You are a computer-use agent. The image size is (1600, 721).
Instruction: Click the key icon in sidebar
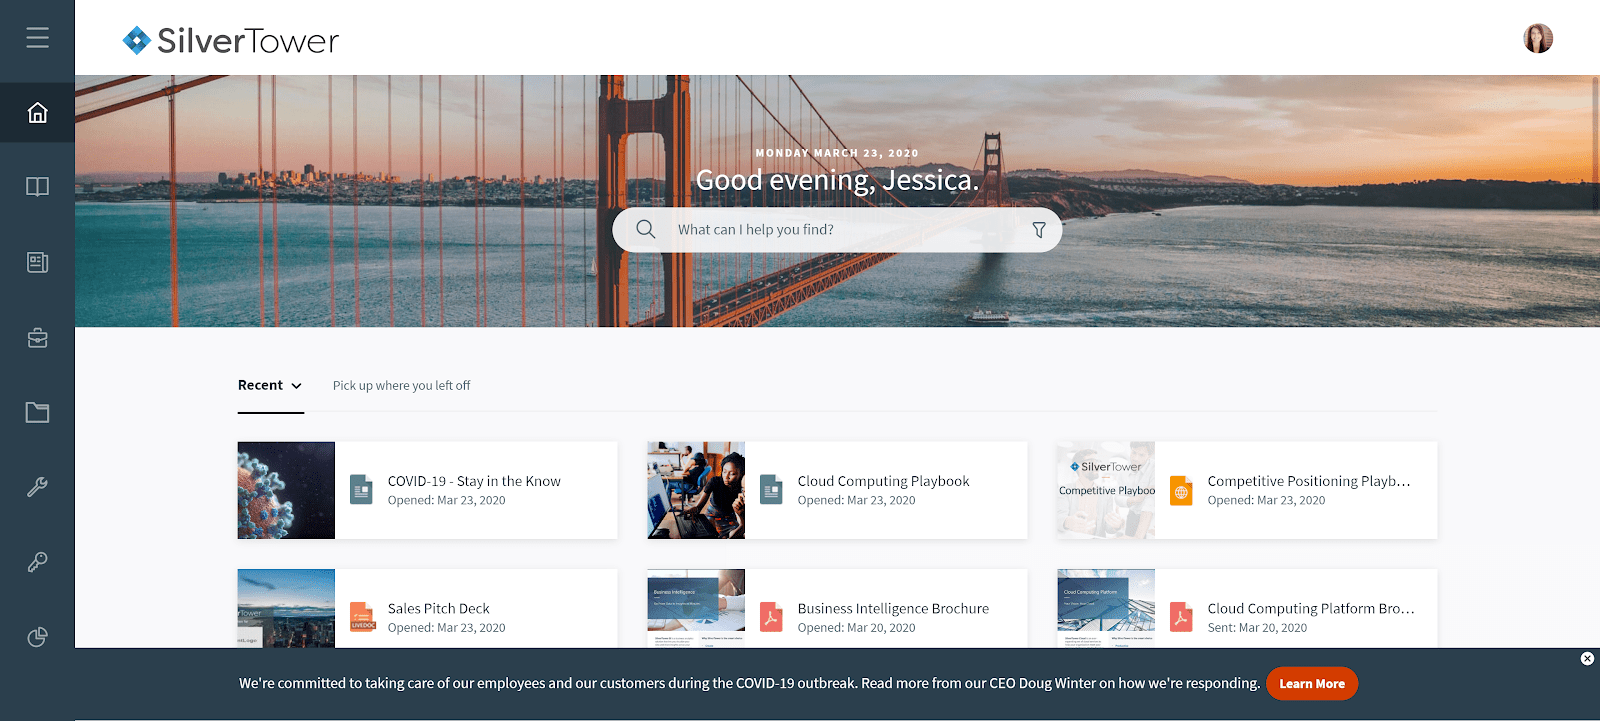pyautogui.click(x=37, y=562)
